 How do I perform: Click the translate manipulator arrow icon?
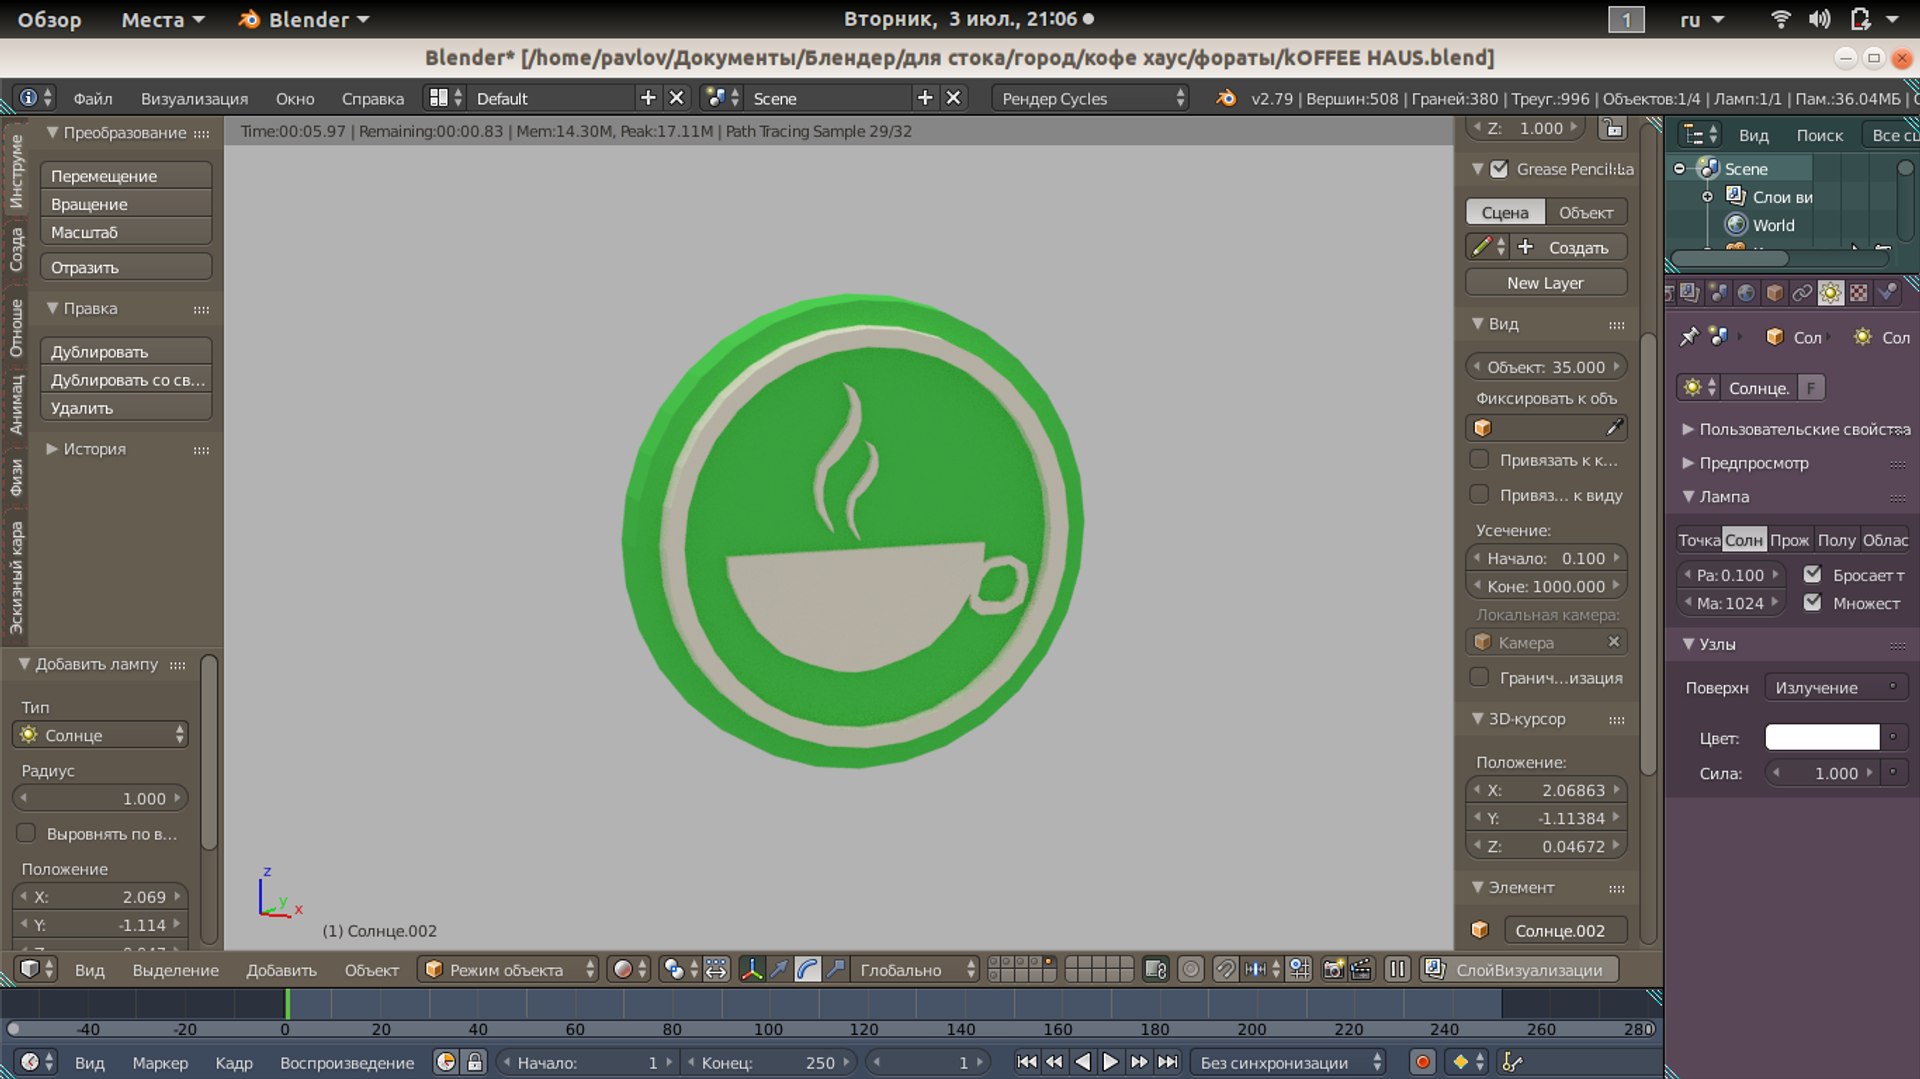click(x=779, y=969)
